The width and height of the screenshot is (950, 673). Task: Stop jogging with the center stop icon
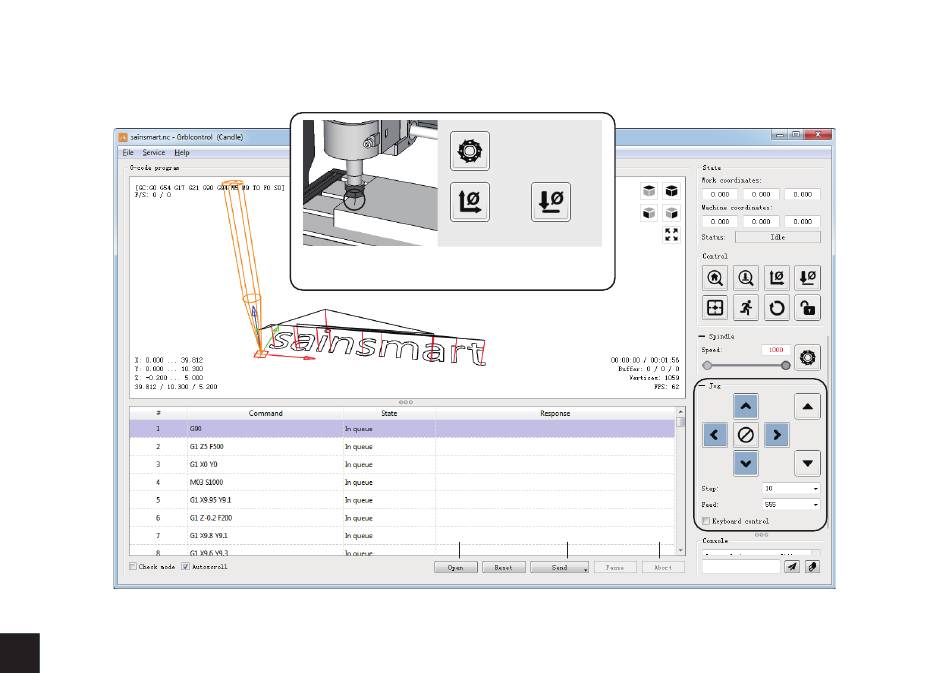tap(746, 435)
